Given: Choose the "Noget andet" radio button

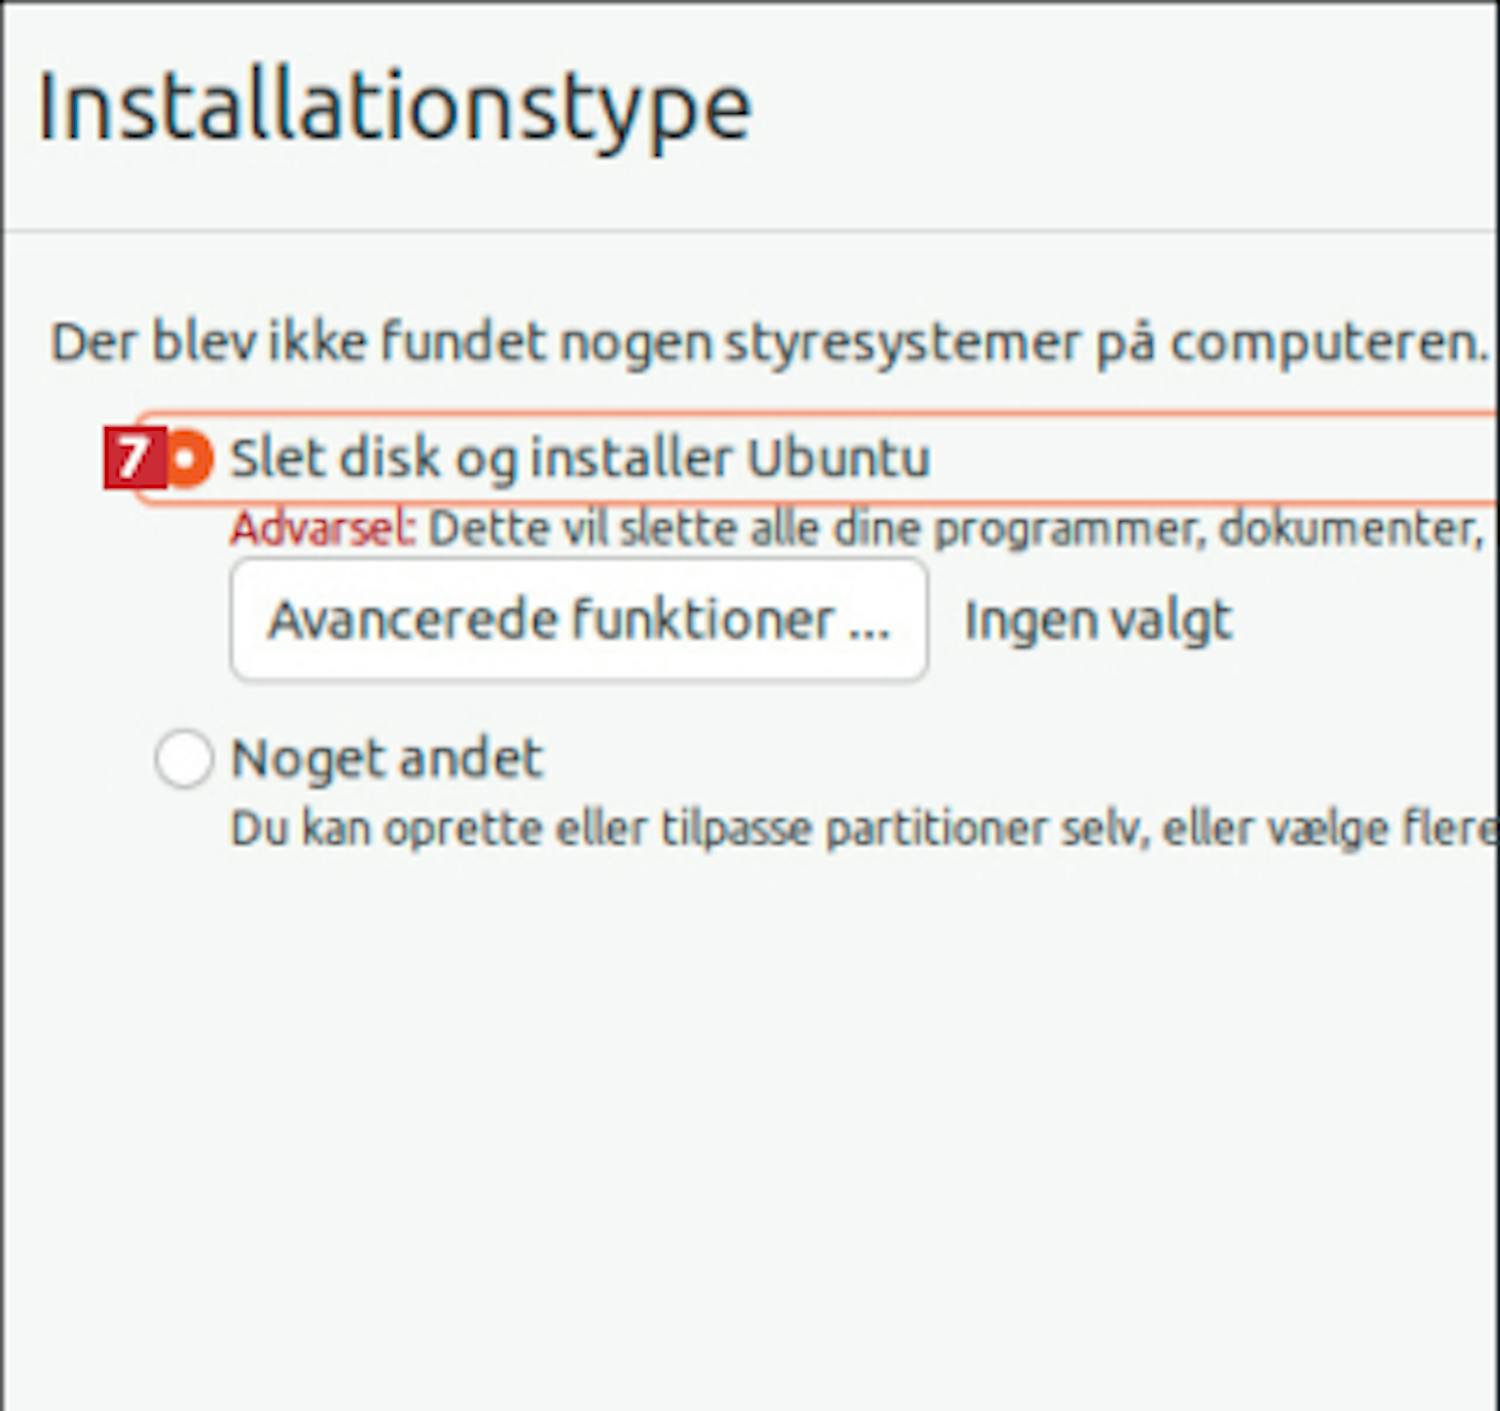Looking at the screenshot, I should pos(184,758).
